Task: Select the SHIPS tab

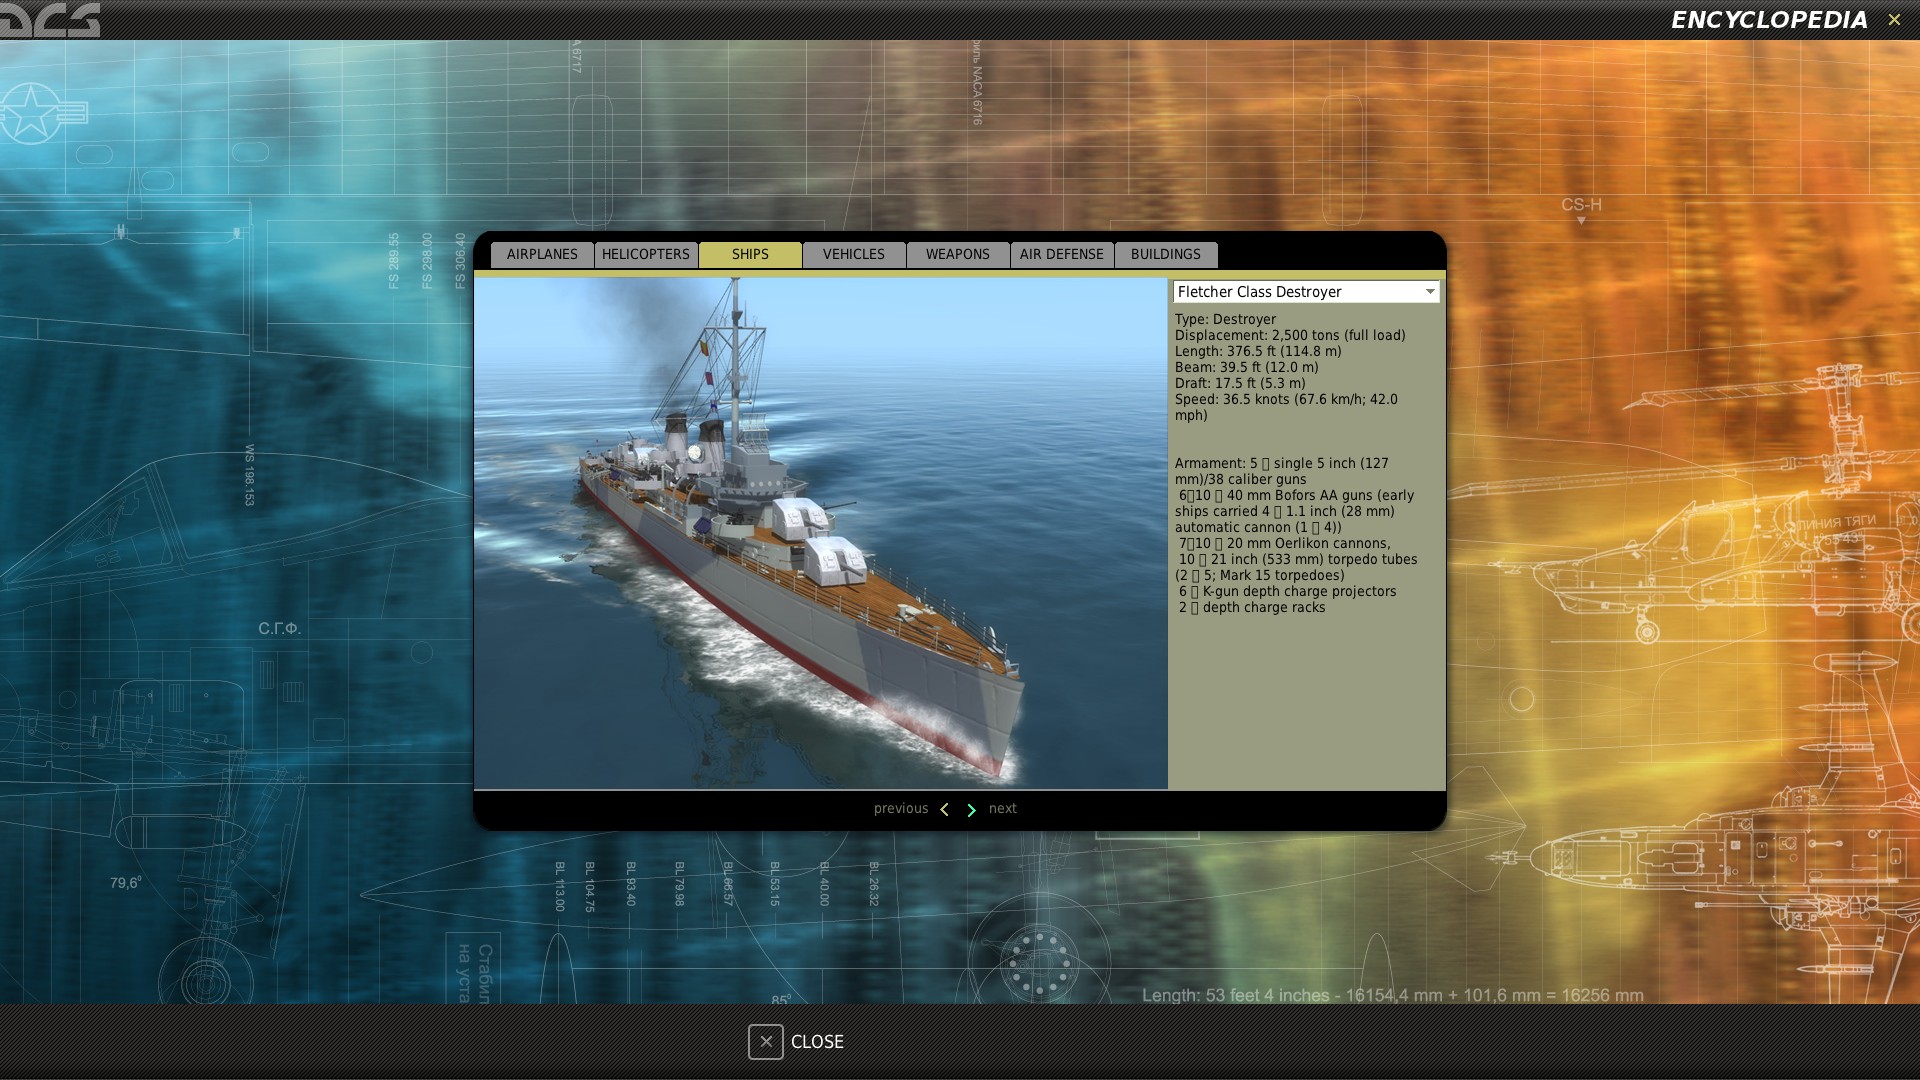Action: coord(750,254)
